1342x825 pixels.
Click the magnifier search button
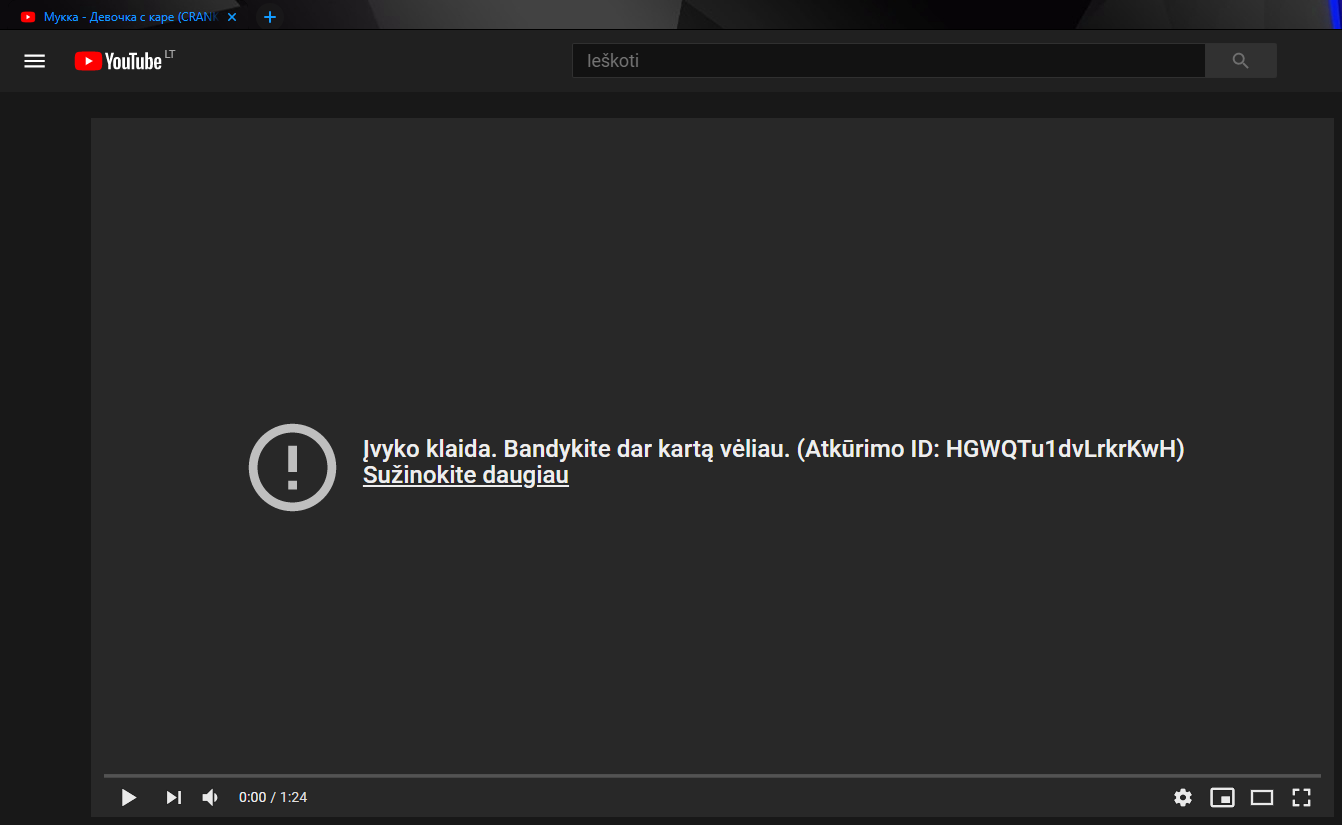pos(1241,61)
